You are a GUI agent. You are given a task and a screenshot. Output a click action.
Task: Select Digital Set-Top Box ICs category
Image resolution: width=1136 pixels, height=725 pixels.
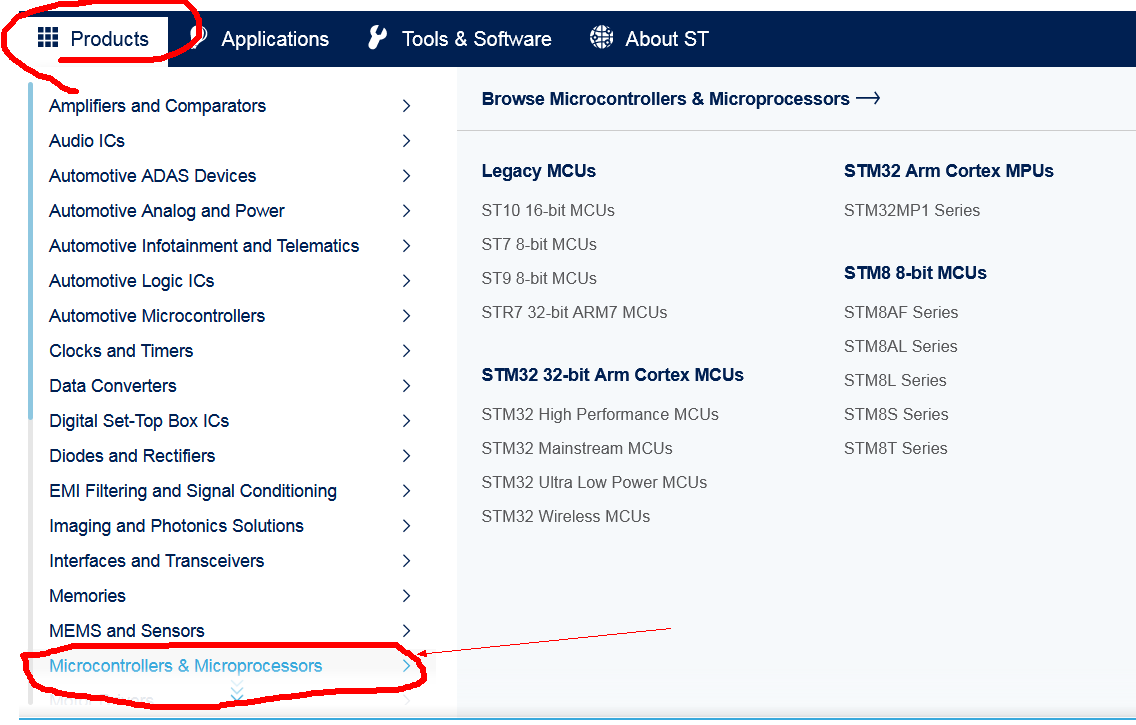point(139,421)
